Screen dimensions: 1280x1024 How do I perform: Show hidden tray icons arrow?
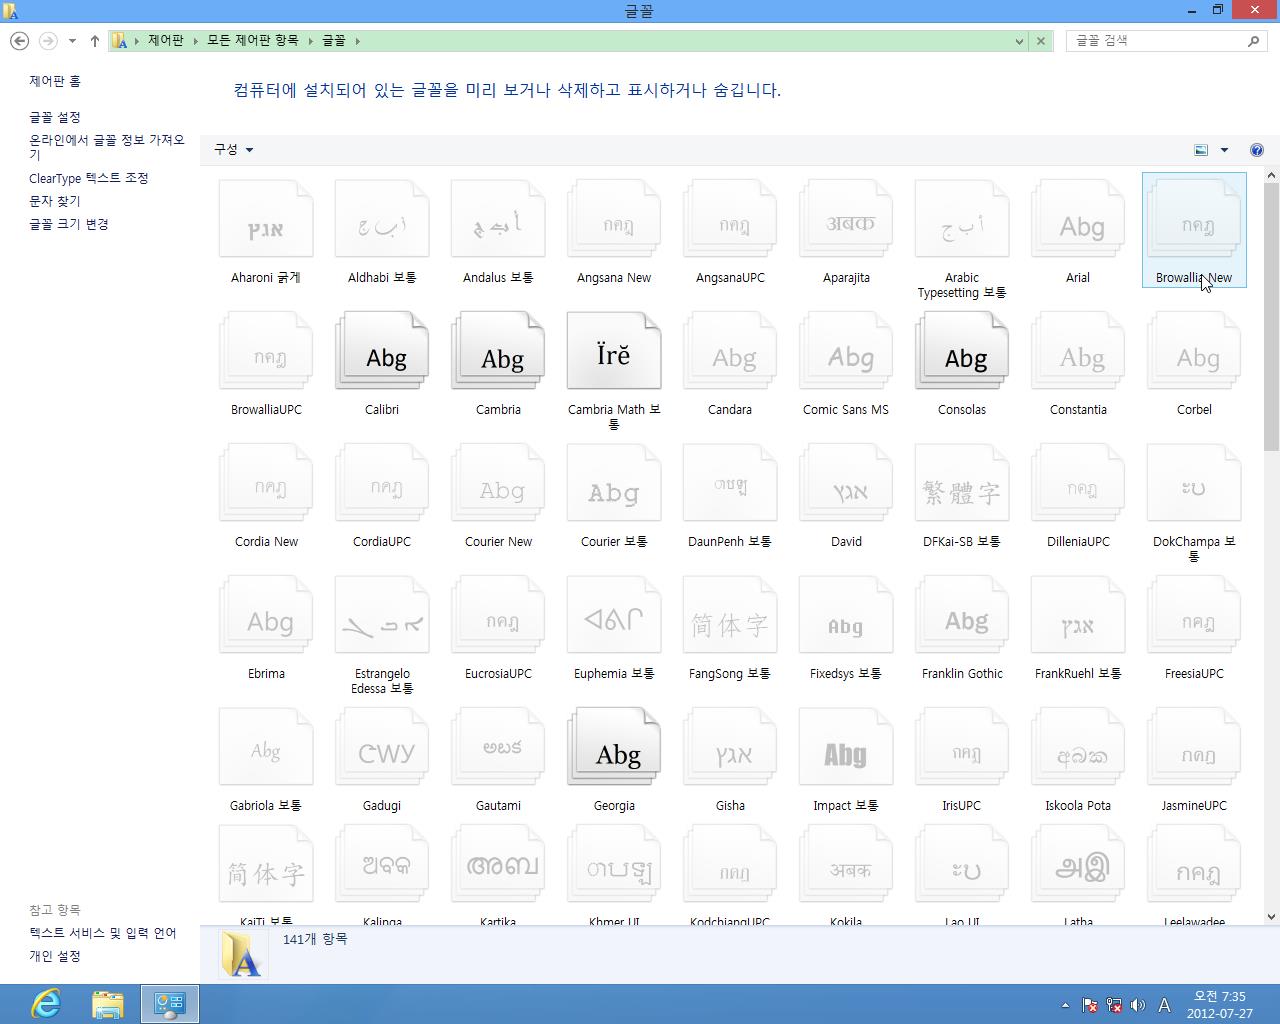[1065, 1005]
